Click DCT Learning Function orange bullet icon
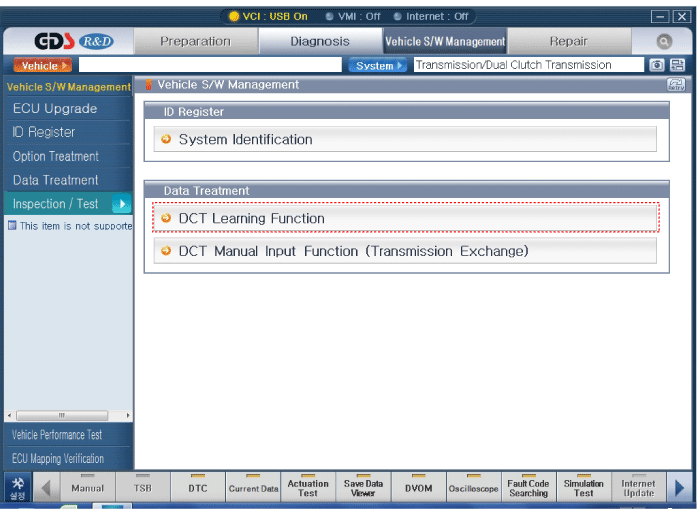This screenshot has width=700, height=514. pos(166,218)
